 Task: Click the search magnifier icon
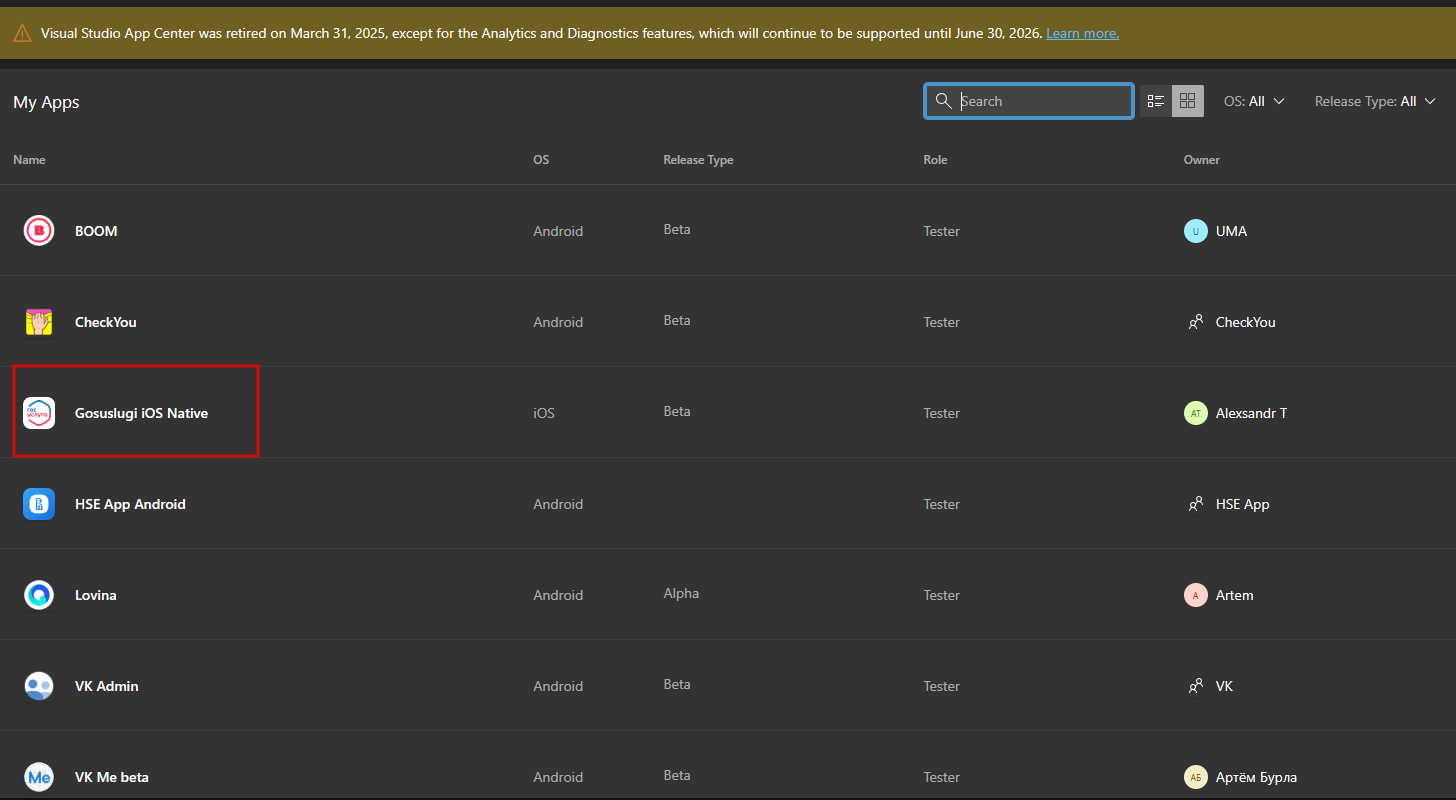942,101
